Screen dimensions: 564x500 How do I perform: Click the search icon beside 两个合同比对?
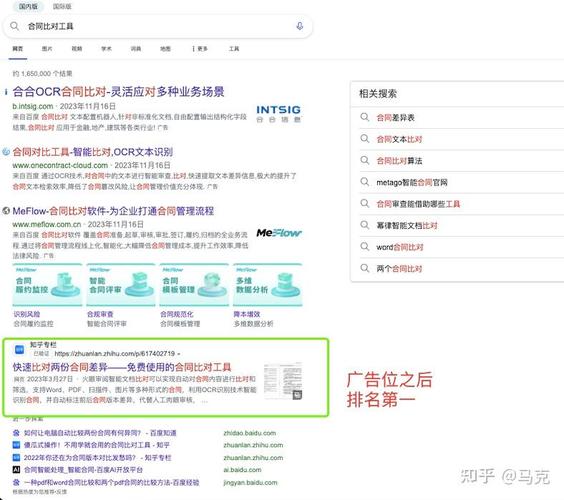(365, 268)
